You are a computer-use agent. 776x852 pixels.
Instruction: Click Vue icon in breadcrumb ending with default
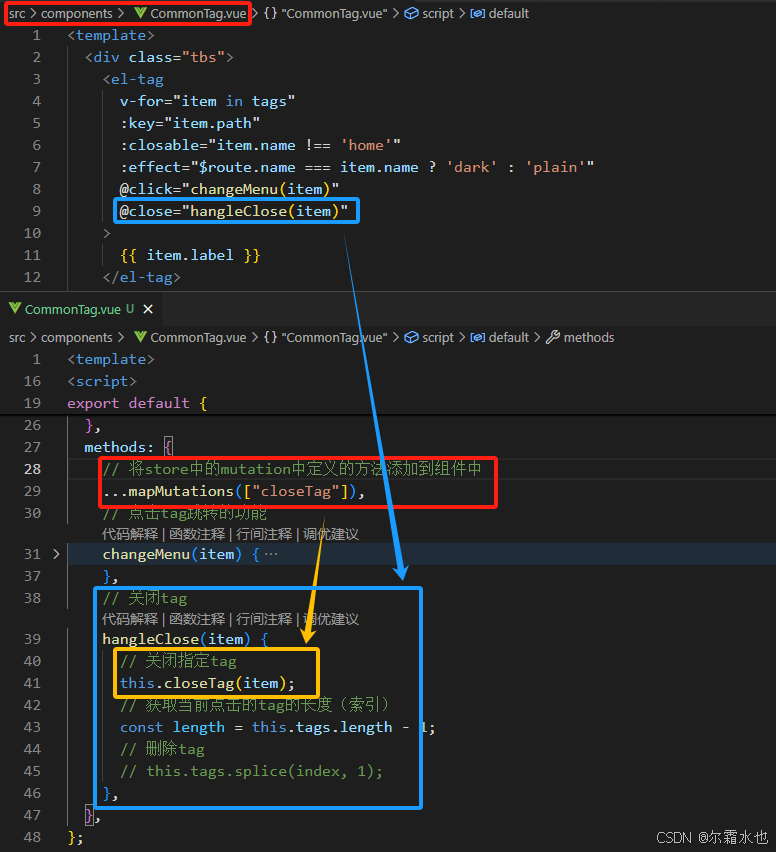140,13
